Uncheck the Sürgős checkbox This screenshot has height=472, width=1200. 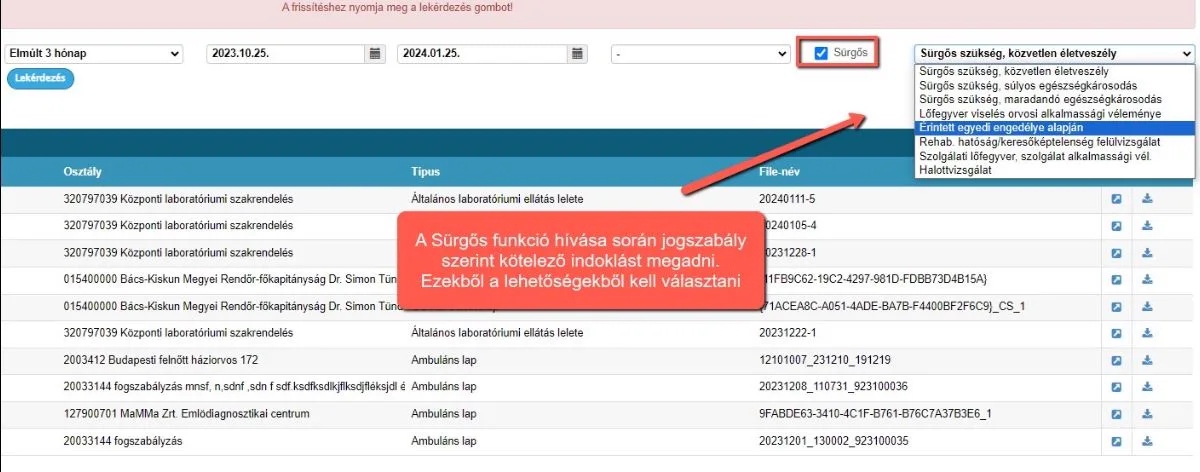click(821, 53)
